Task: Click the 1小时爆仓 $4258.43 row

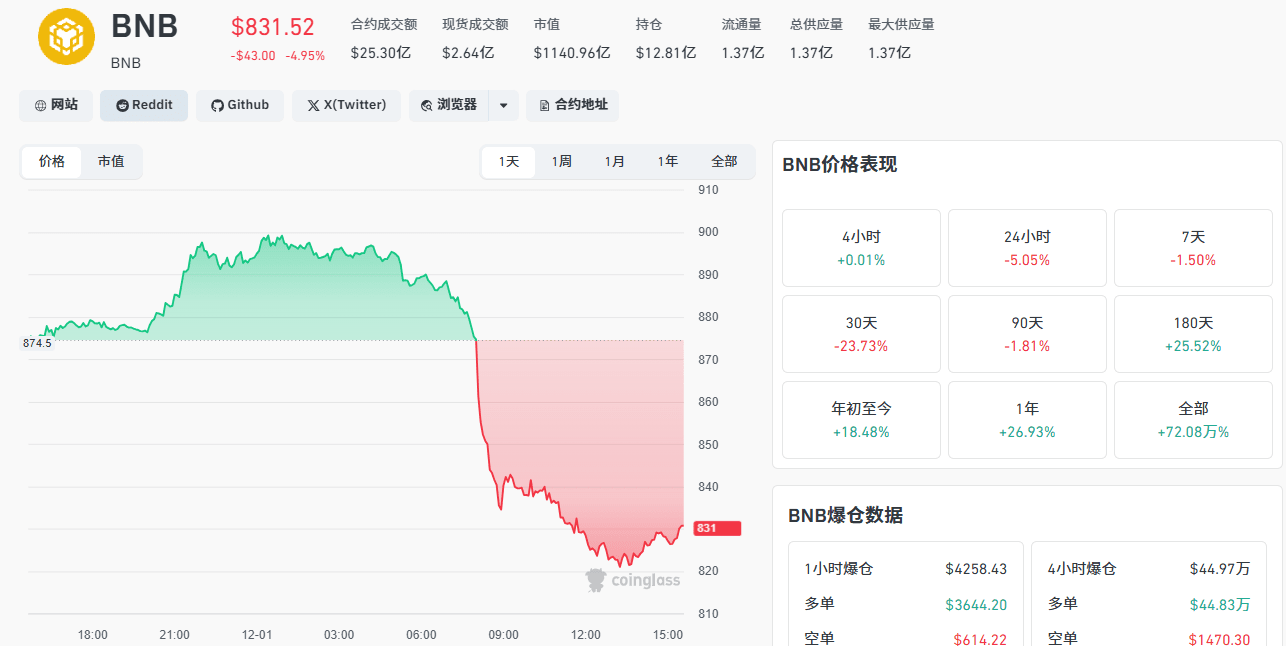Action: pos(905,569)
